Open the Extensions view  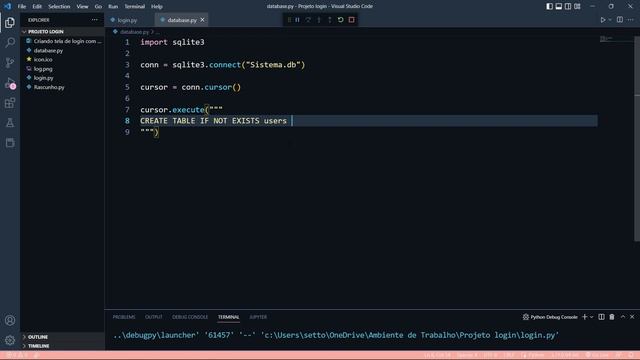tap(10, 103)
